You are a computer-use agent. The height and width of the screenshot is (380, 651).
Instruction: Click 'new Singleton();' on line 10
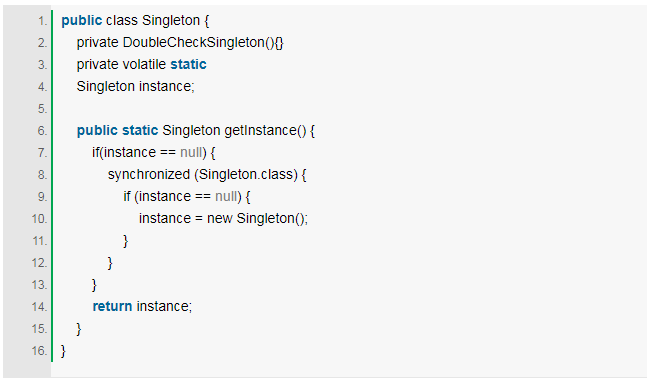pos(257,218)
